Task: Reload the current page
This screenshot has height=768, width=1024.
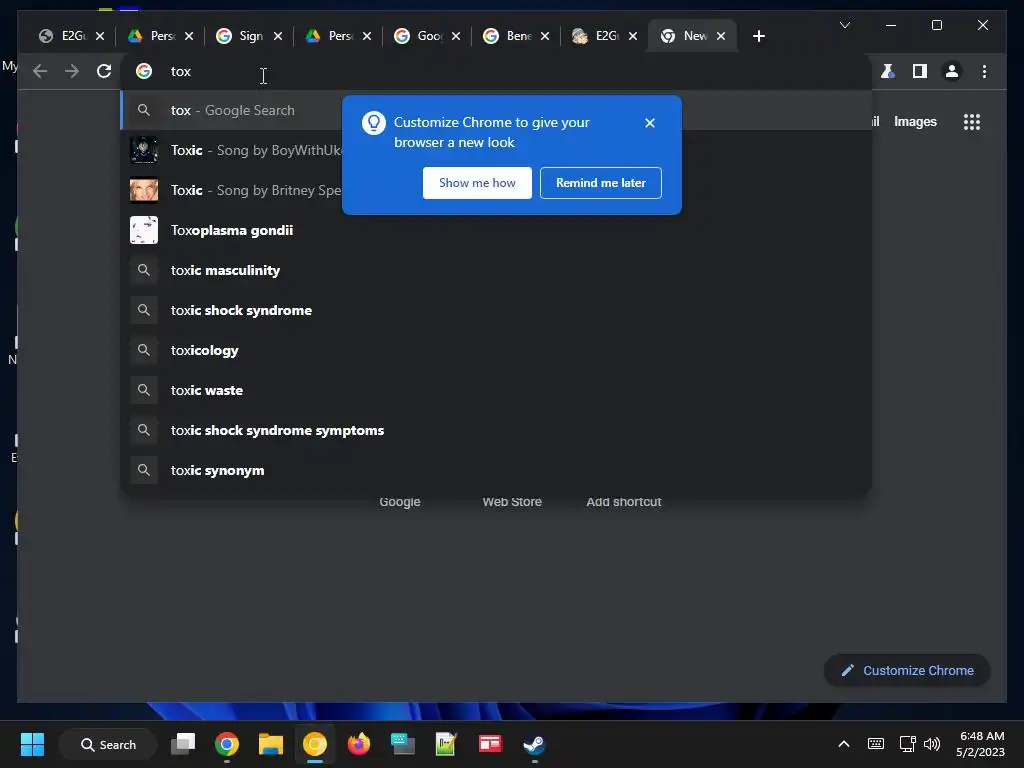Action: (104, 71)
